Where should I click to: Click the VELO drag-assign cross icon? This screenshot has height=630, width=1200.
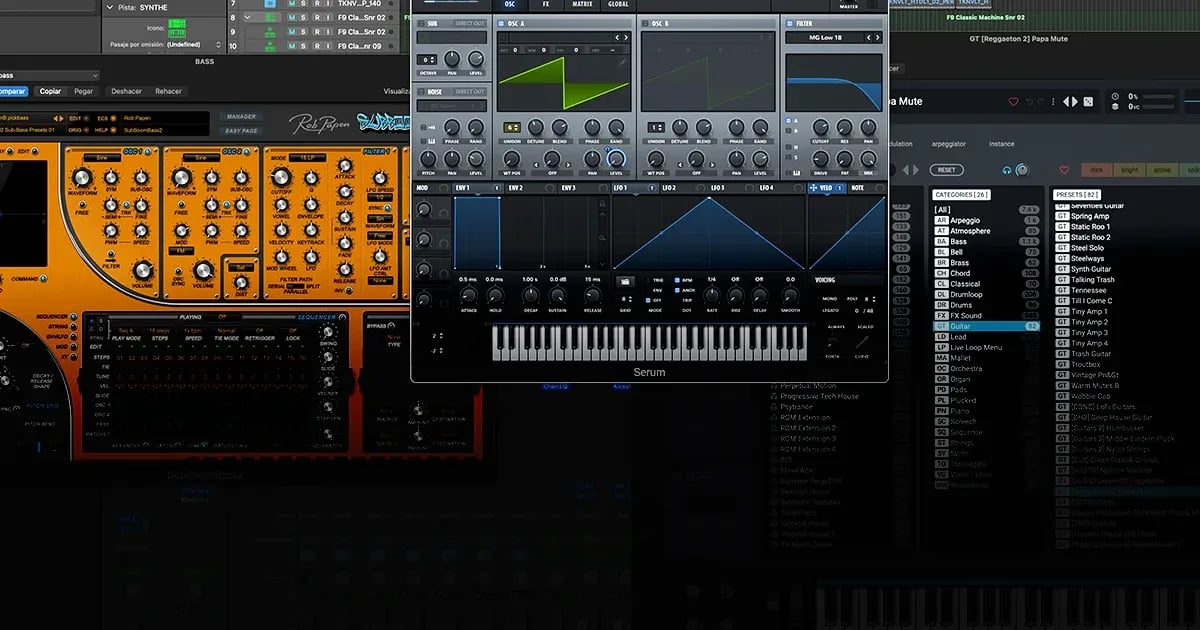[x=813, y=188]
